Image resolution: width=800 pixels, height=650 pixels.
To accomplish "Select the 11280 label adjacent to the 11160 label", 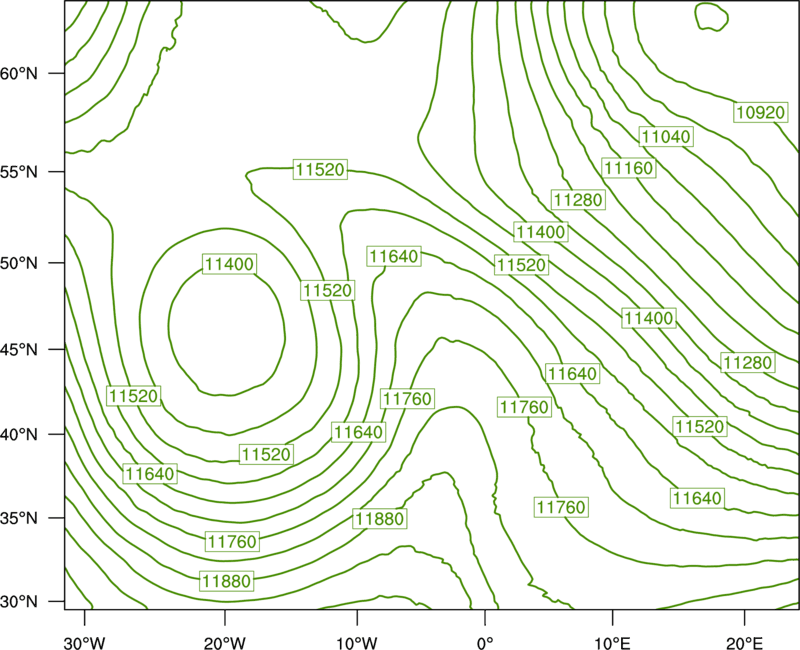I will coord(578,199).
